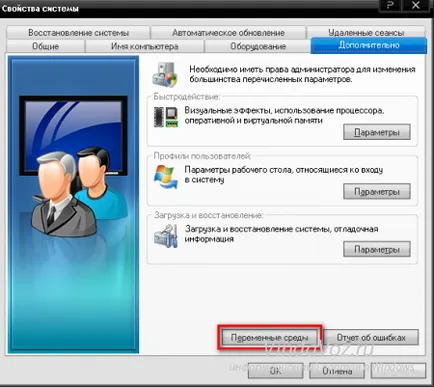The width and height of the screenshot is (434, 387).
Task: Click the Отмена button
Action: (337, 371)
